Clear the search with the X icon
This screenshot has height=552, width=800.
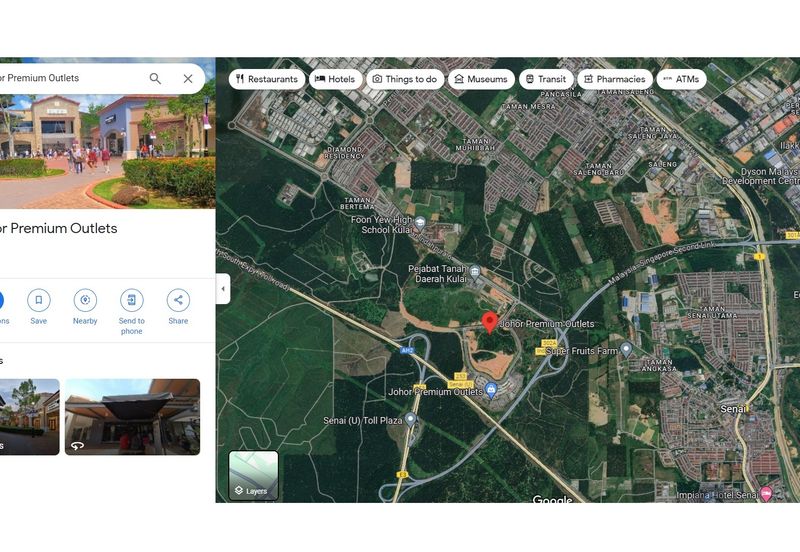188,79
